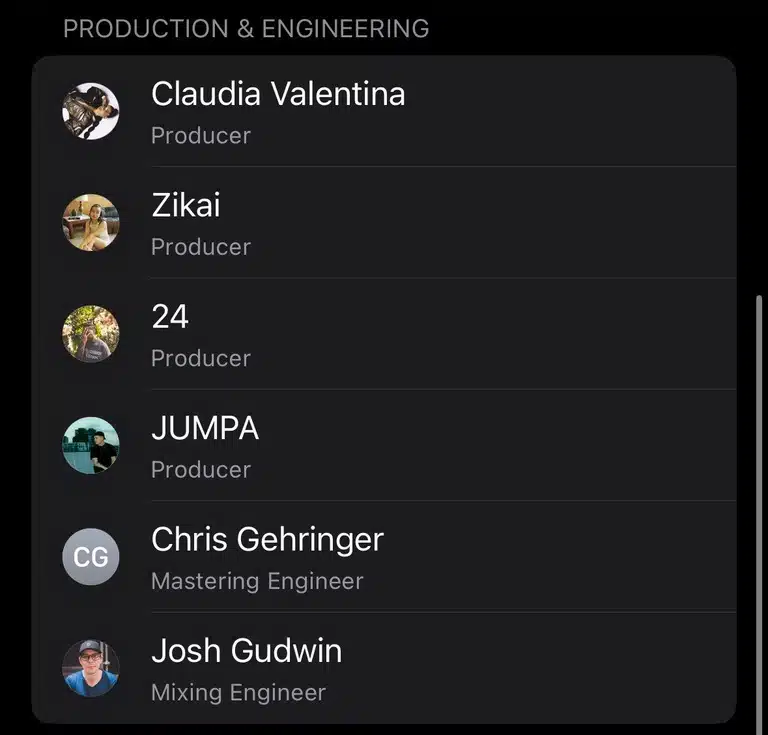Select the avatar for producer 24
Screen dimensions: 768x735
point(91,334)
